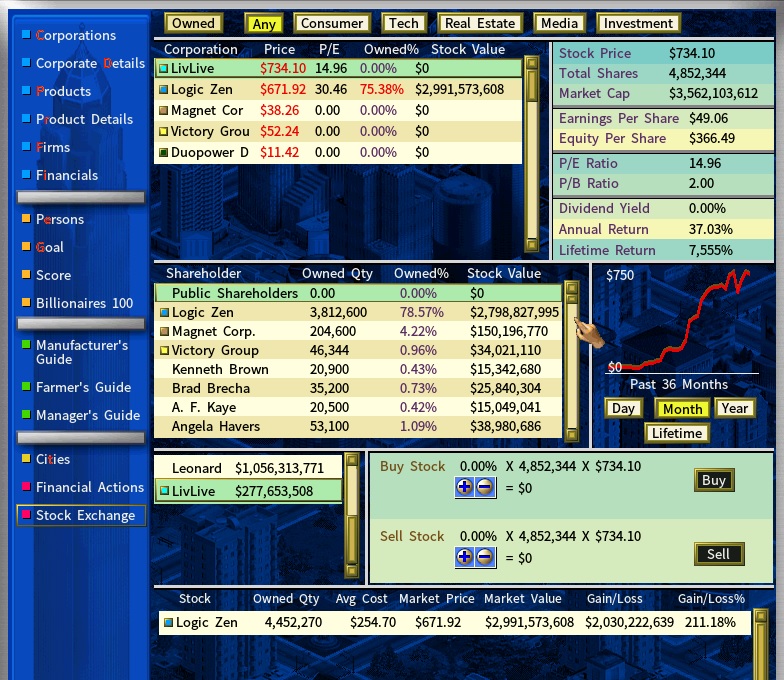Show stock chart by Month

682,409
